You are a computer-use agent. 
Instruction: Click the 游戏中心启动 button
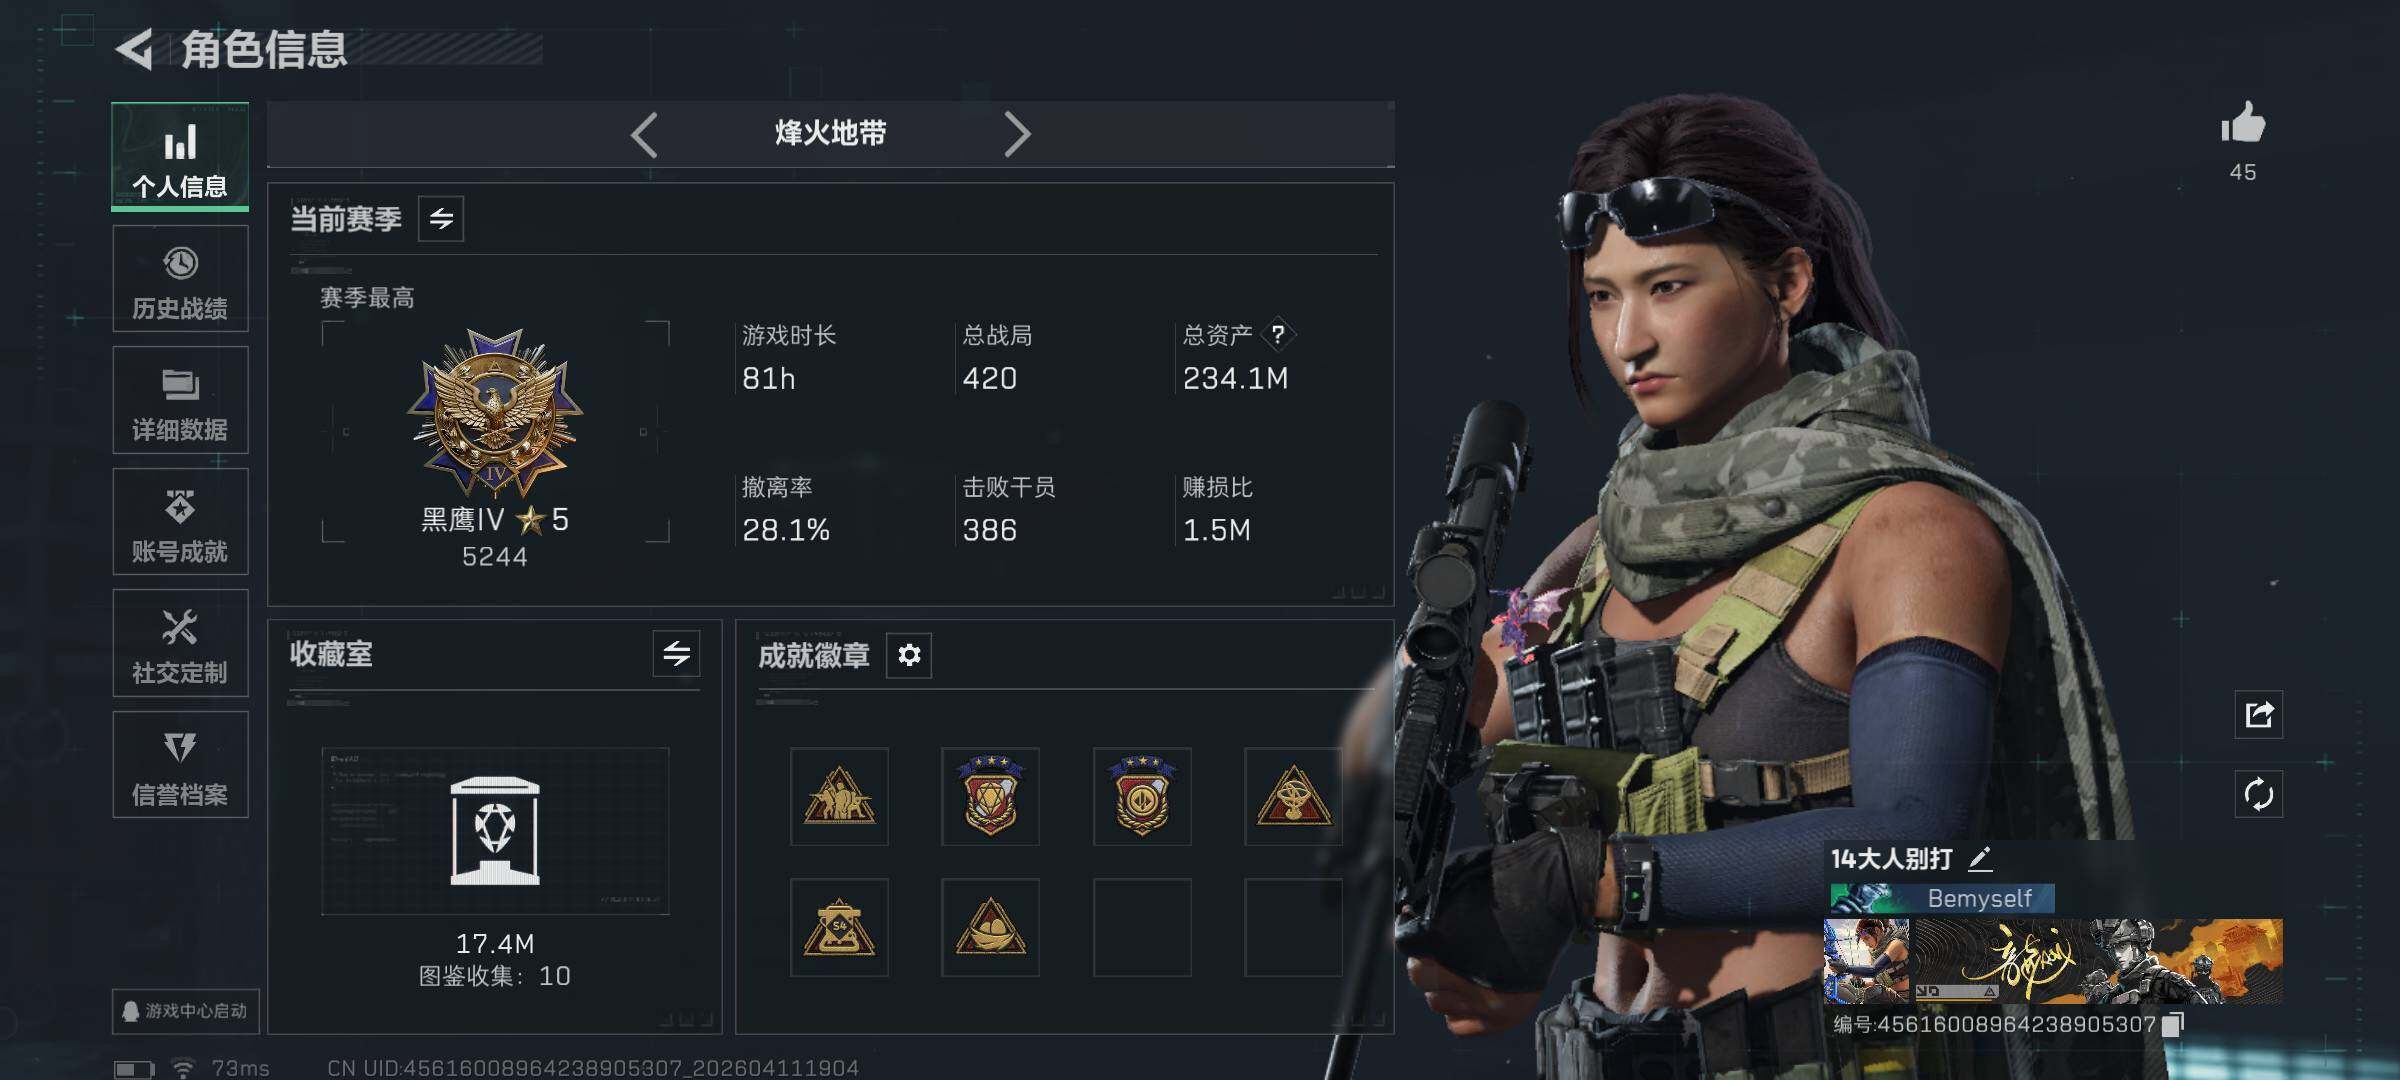186,1011
